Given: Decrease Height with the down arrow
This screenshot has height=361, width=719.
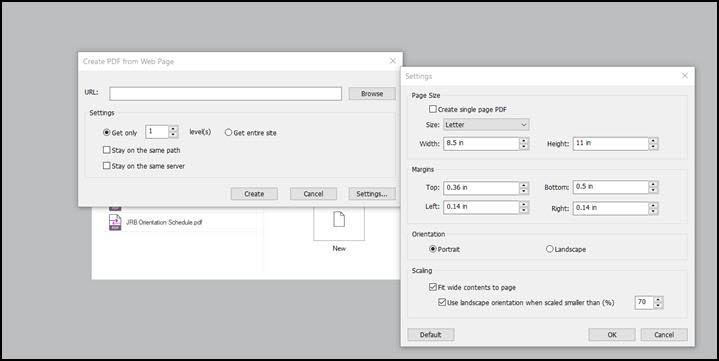Looking at the screenshot, I should (x=653, y=147).
